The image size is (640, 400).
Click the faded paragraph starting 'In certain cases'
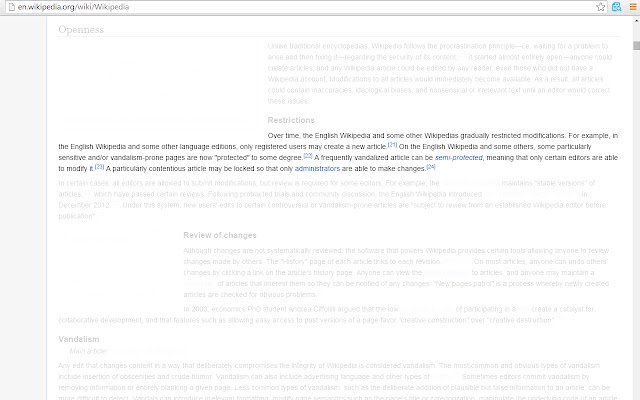click(331, 200)
